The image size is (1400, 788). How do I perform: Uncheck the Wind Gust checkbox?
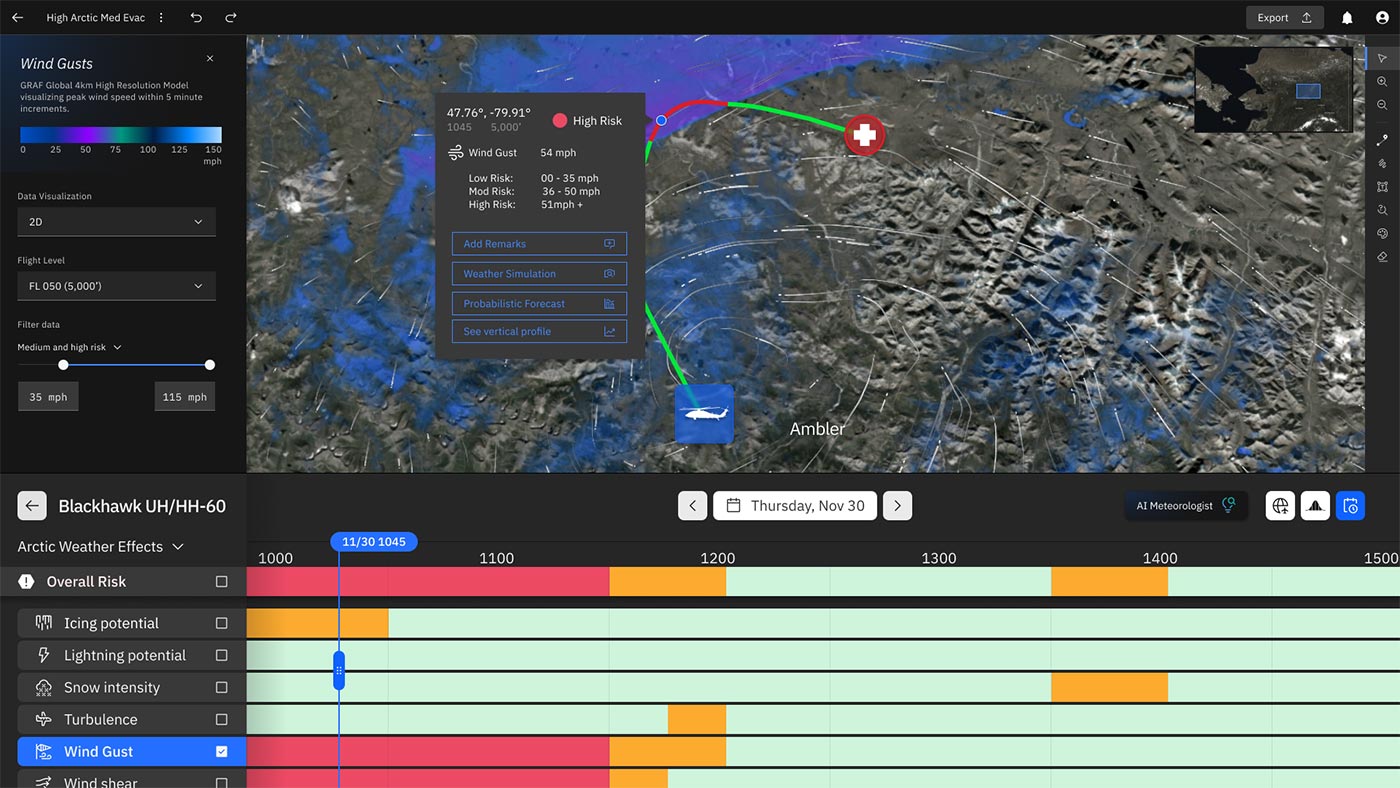(222, 751)
